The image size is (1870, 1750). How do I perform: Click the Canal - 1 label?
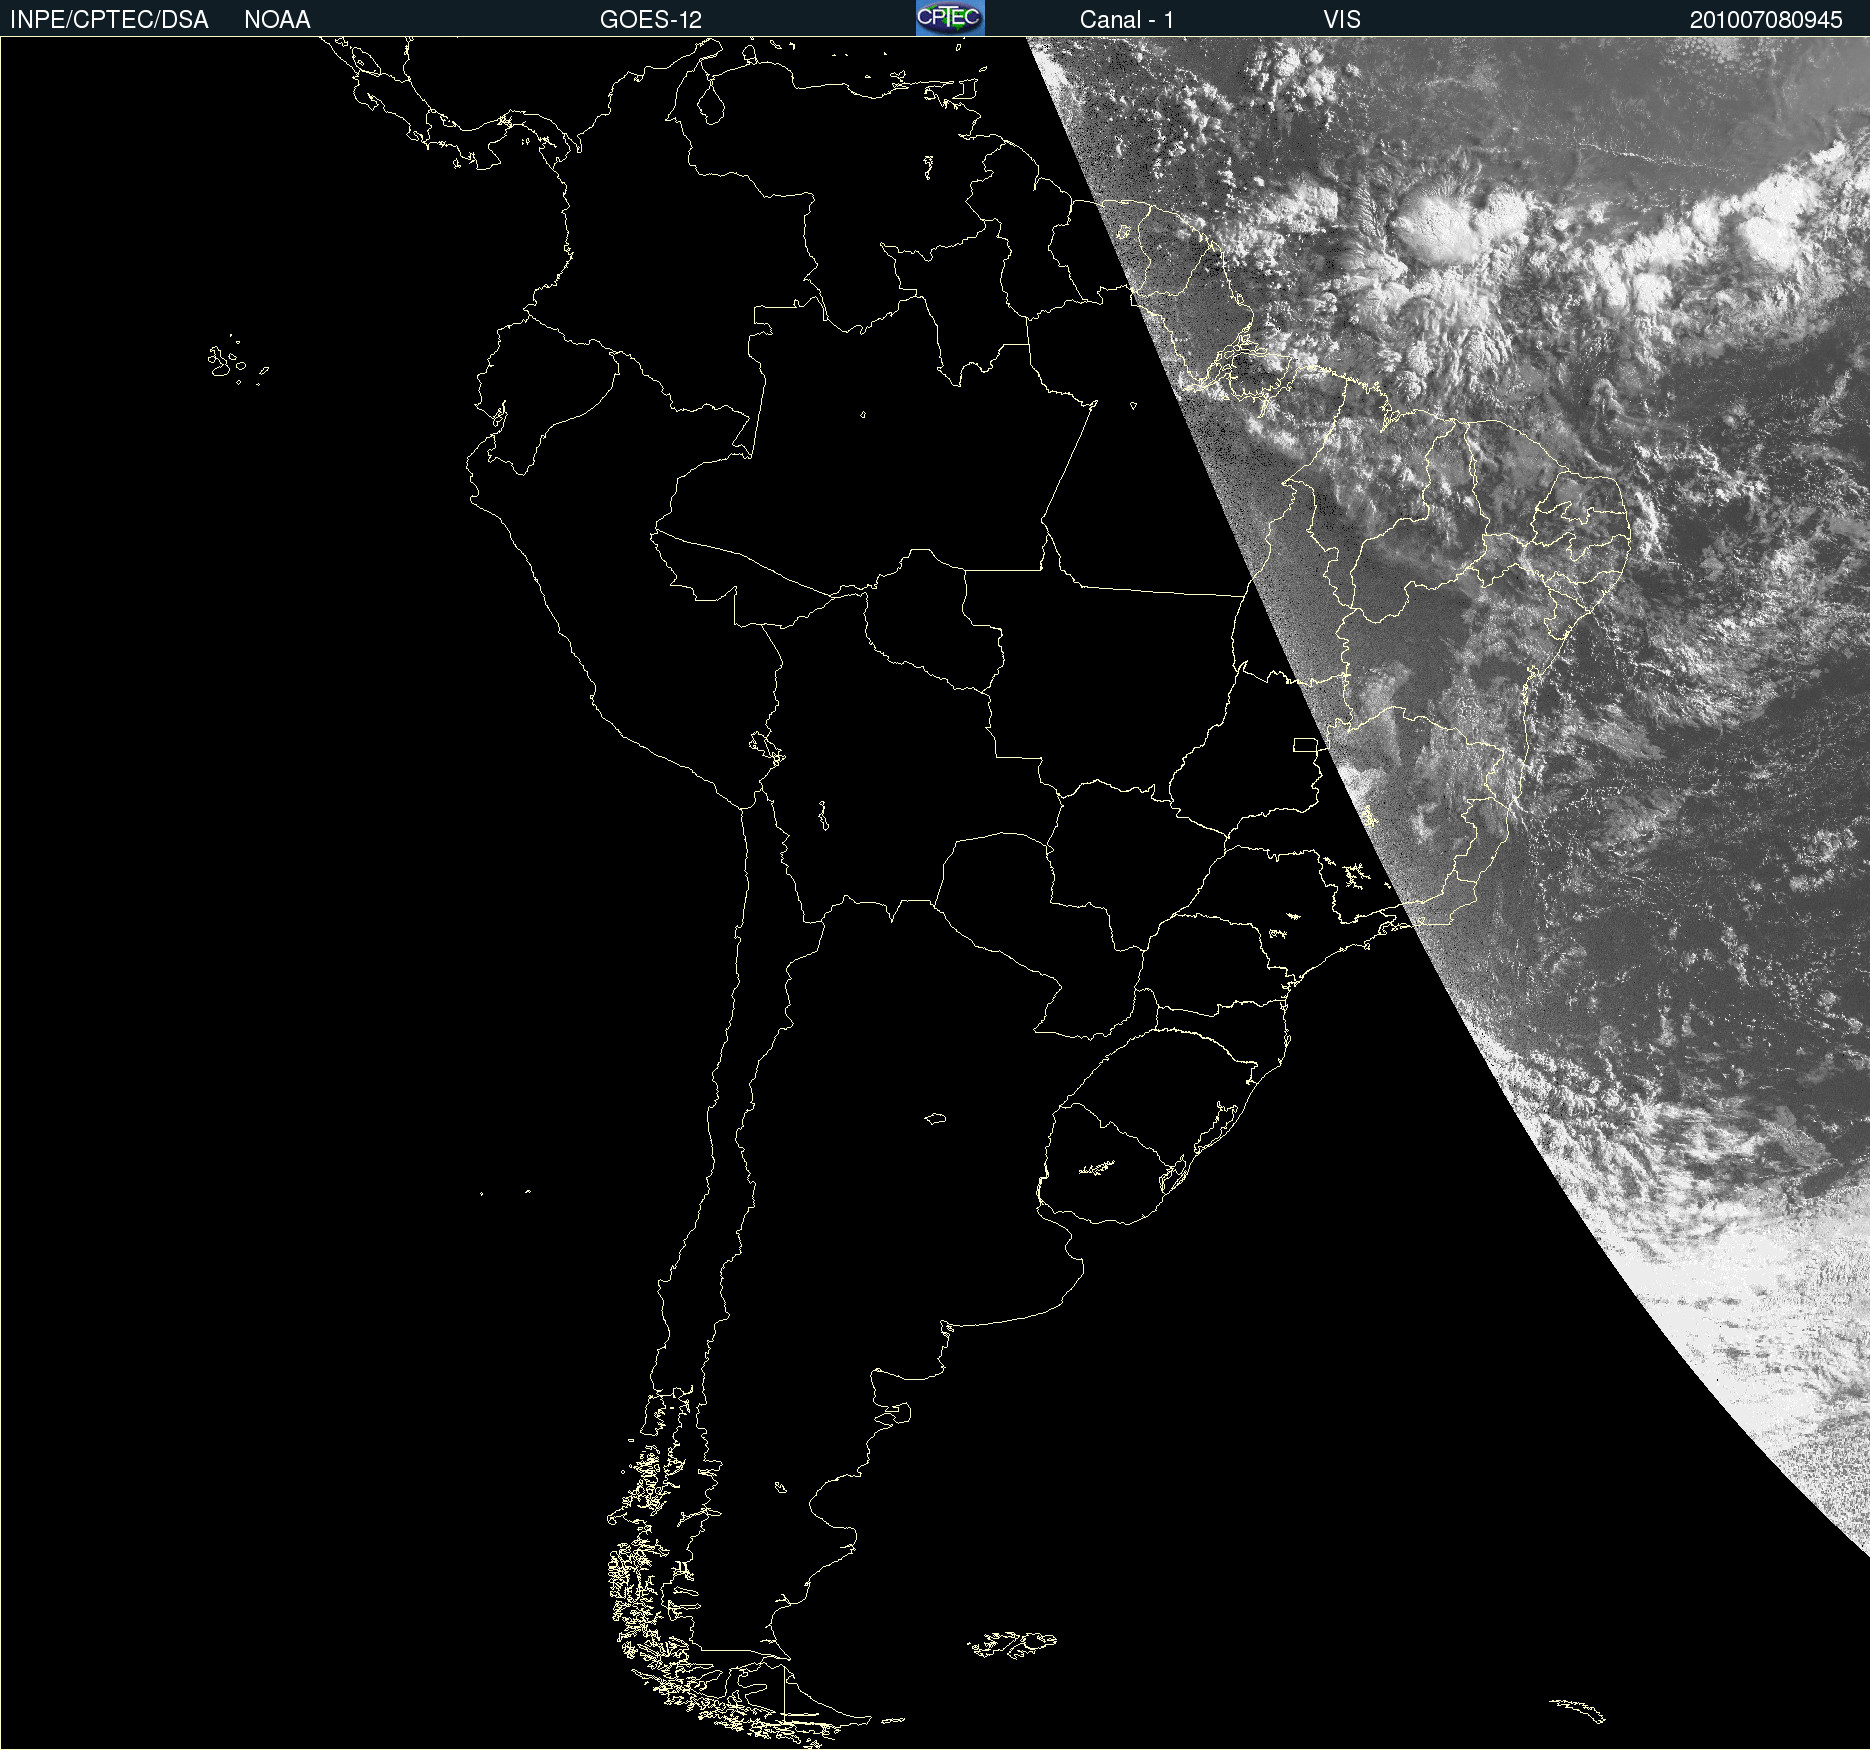click(x=1127, y=20)
